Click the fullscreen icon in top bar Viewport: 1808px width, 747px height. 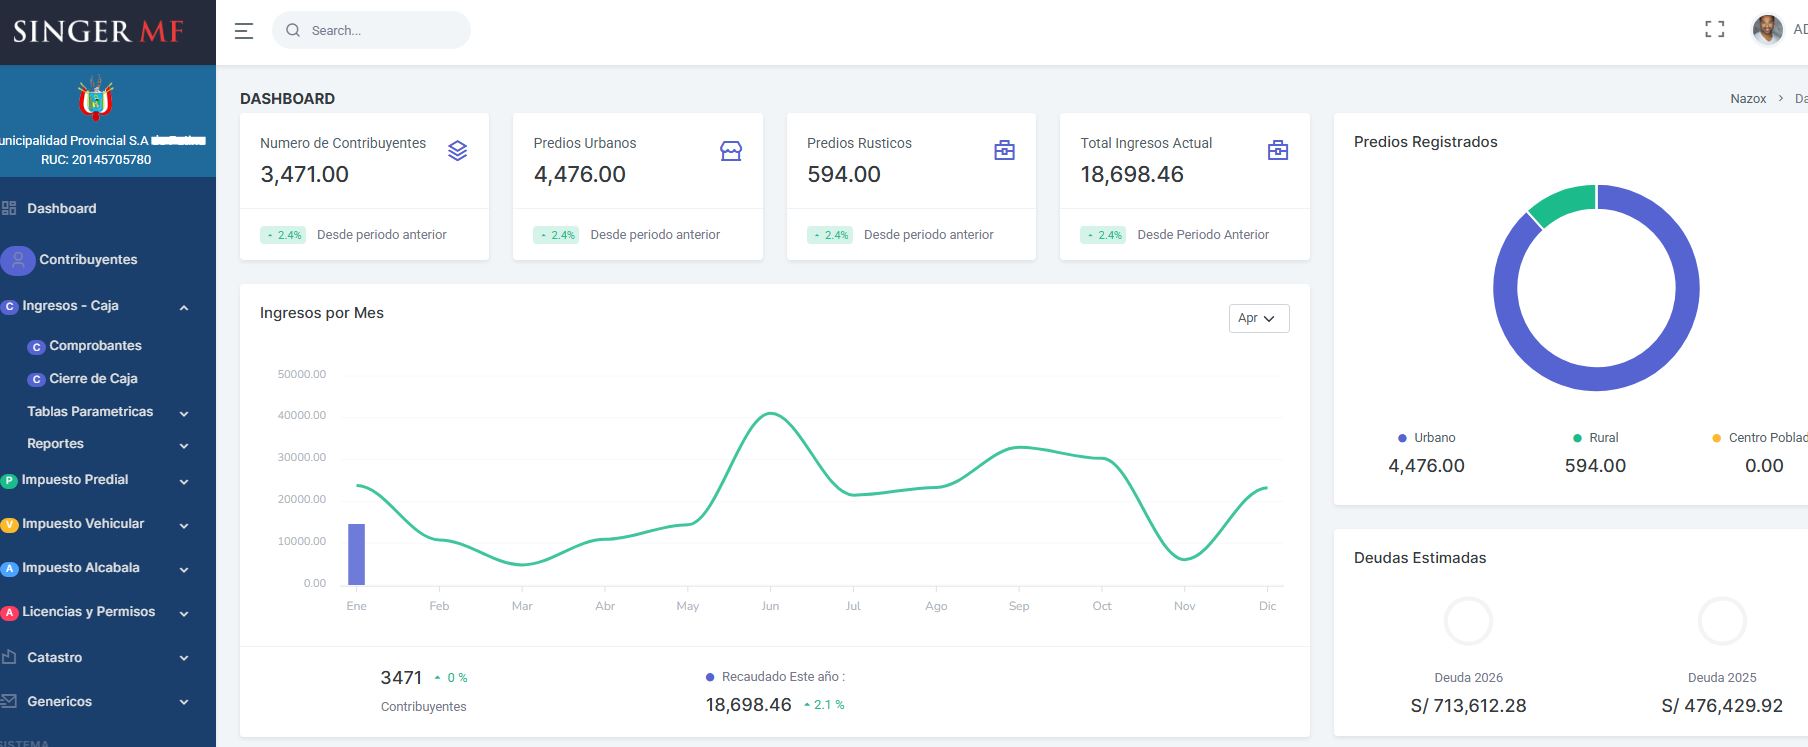click(x=1714, y=30)
